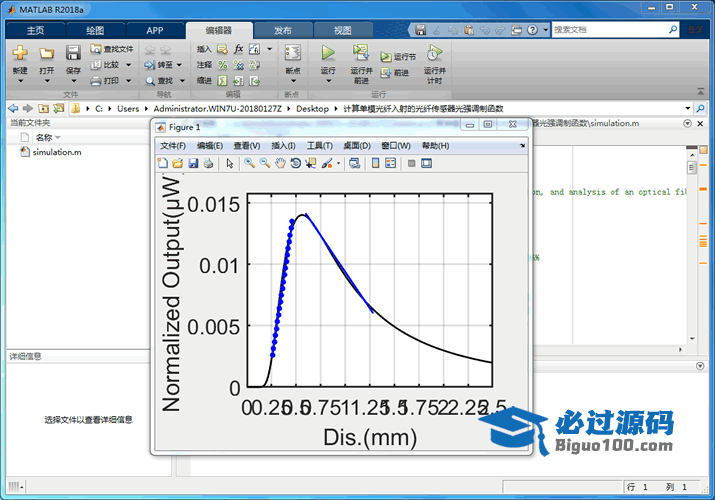Click the up-one-folder icon in the path bar
Screen dimensions: 715x500
pyautogui.click(x=43, y=108)
